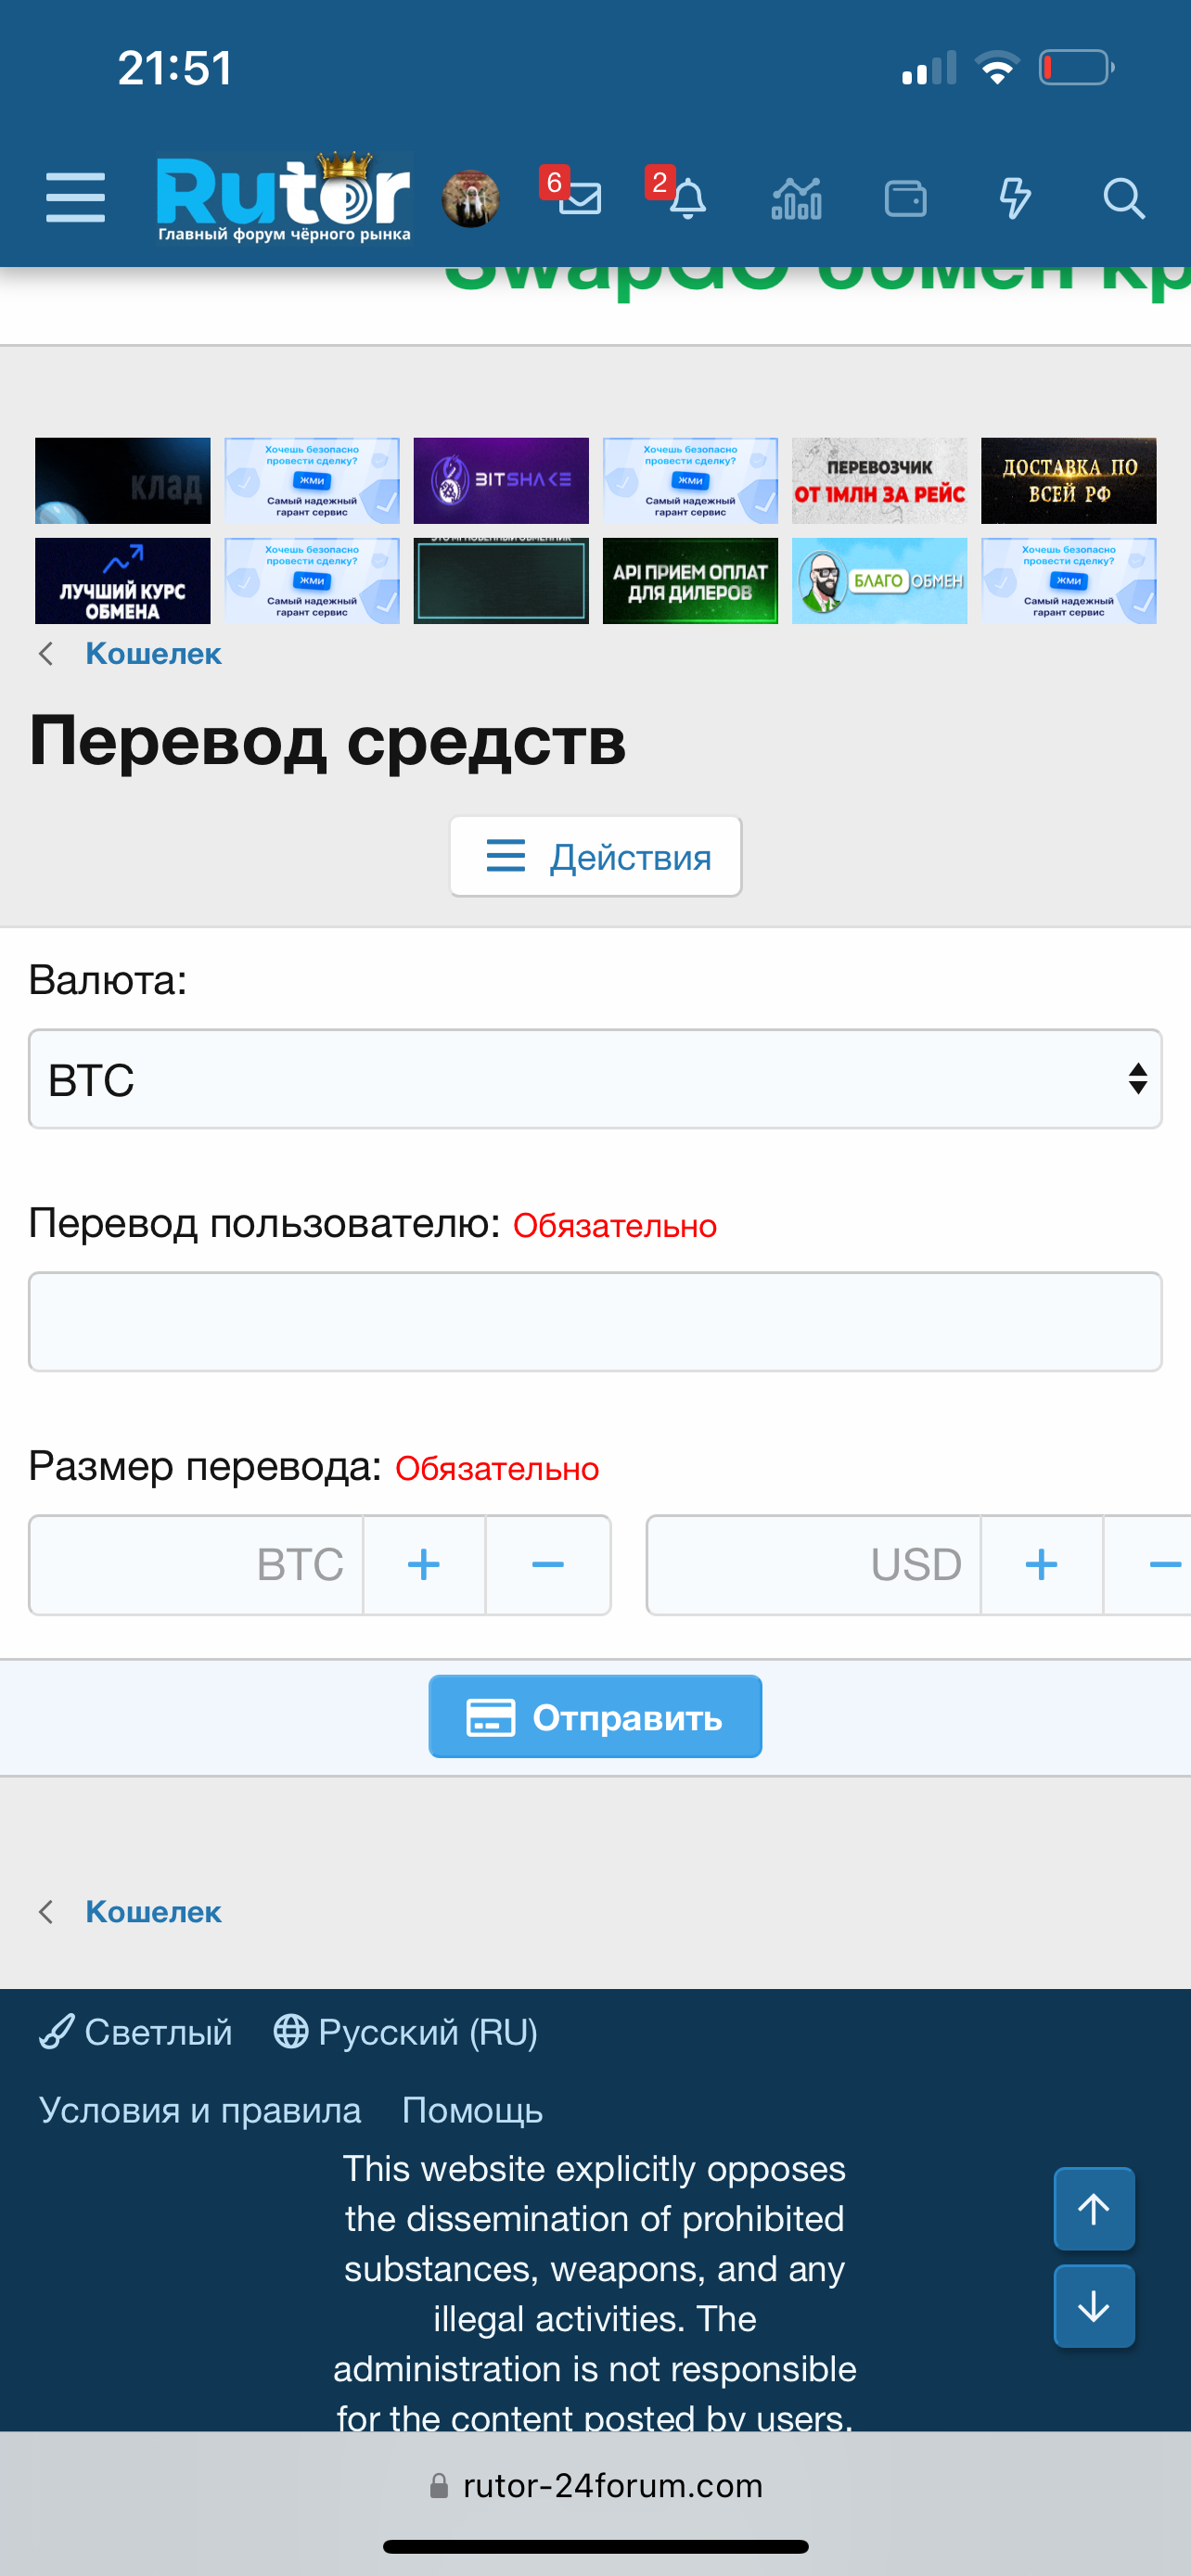Viewport: 1191px width, 2576px height.
Task: Open the Условия и правила footer link
Action: (x=200, y=2110)
